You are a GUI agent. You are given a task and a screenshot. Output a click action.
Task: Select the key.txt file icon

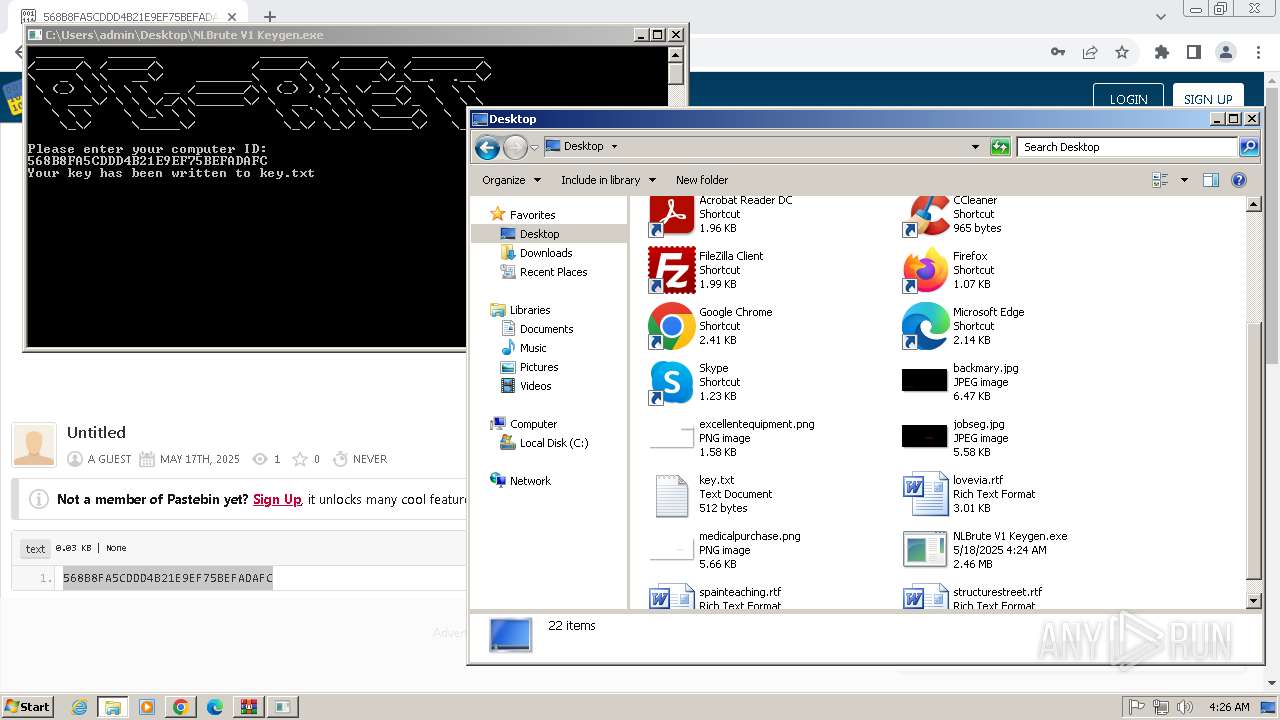pos(671,494)
